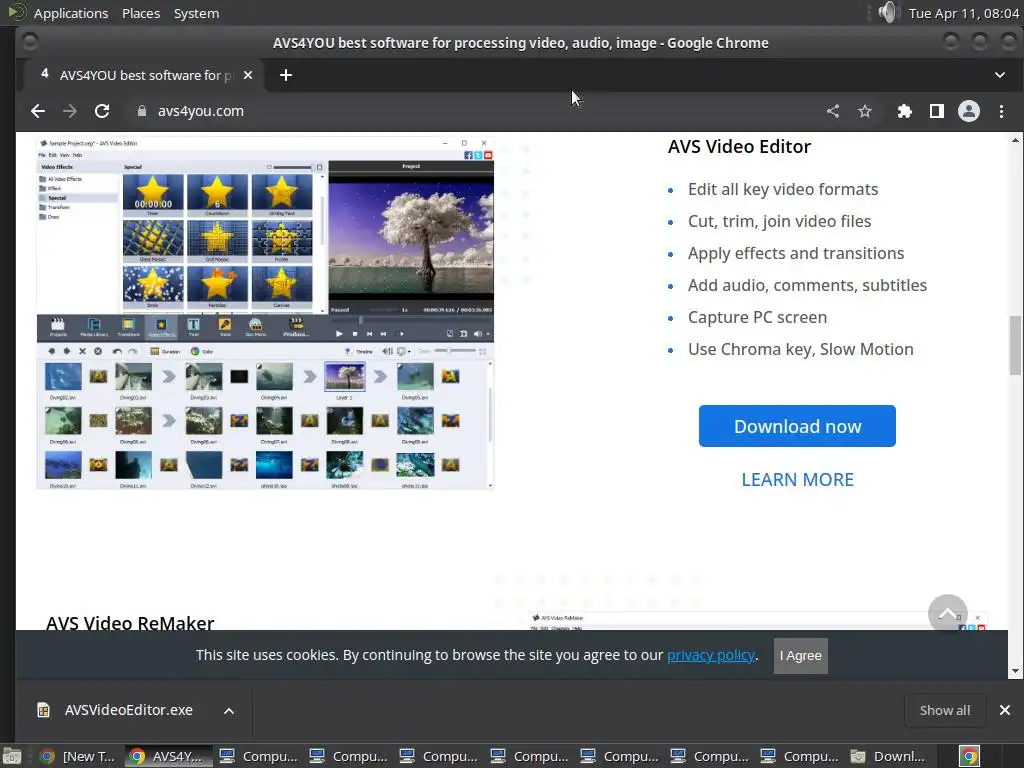Click the page vertical scrollbar thumb
This screenshot has height=768, width=1024.
[x=1015, y=345]
